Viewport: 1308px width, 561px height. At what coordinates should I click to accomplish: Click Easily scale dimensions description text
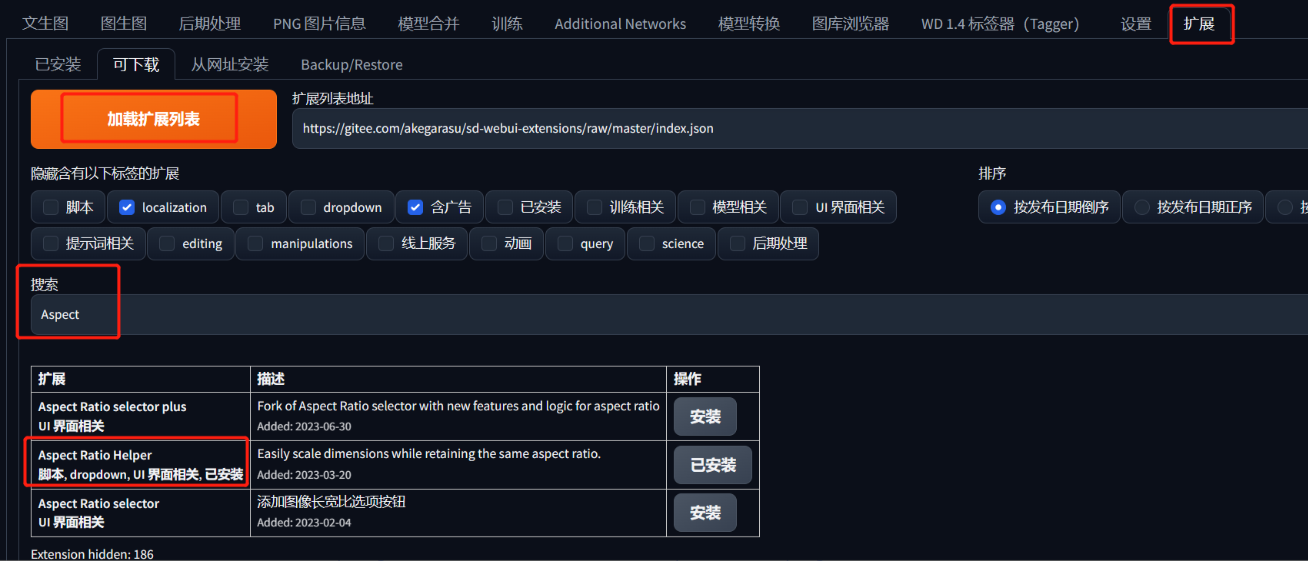tap(429, 454)
